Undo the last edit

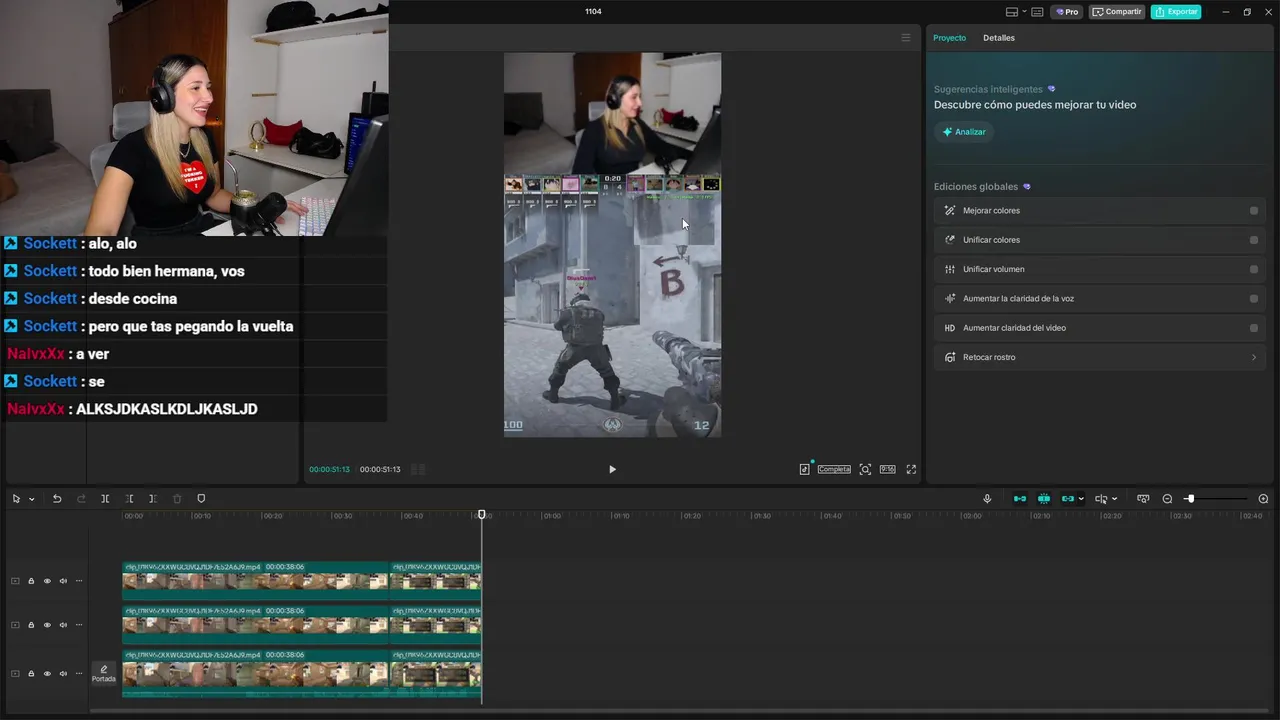tap(57, 499)
